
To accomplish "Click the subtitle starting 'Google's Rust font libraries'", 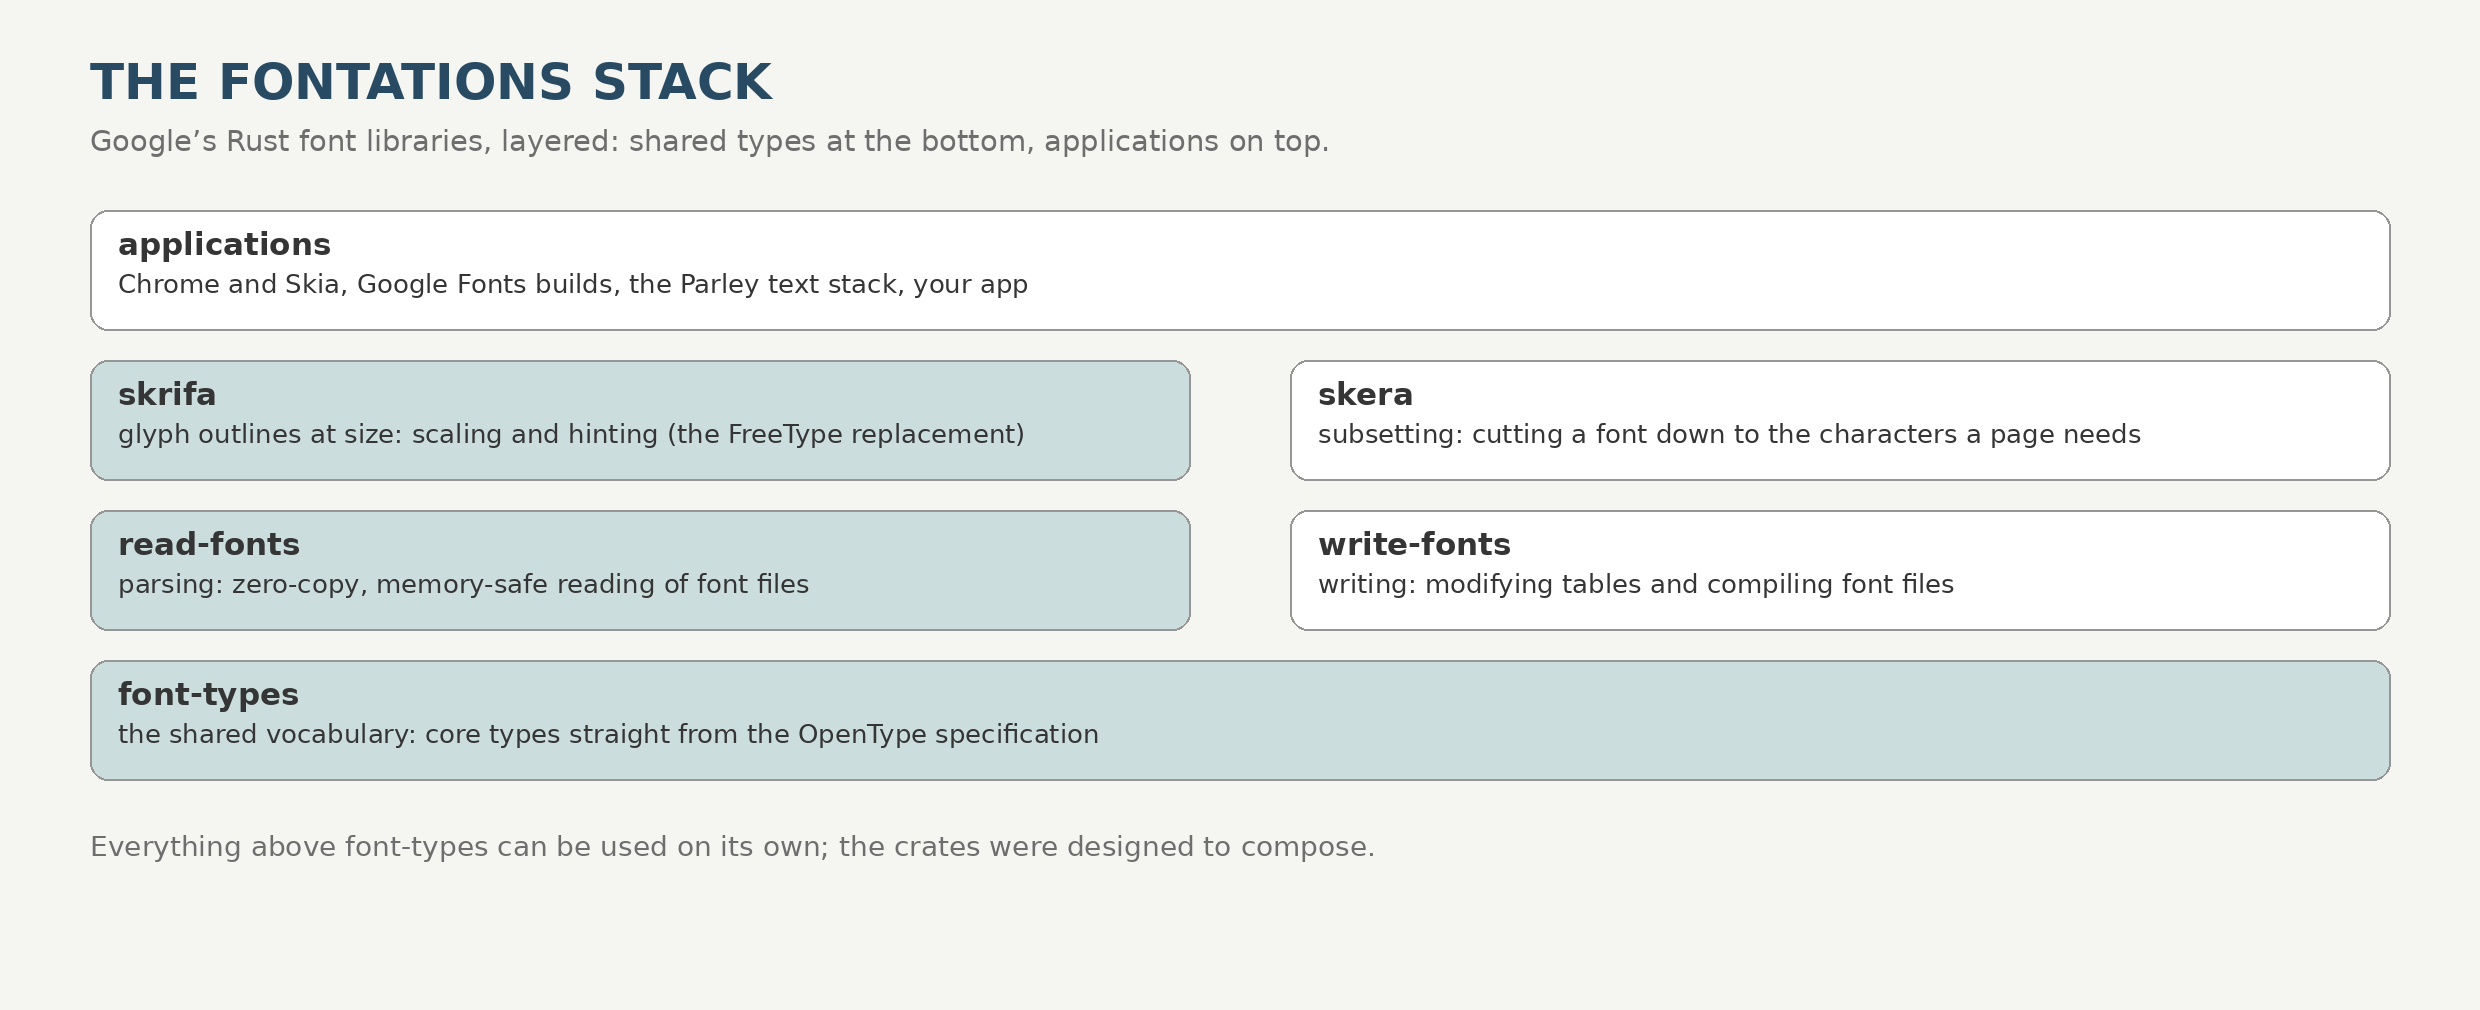I will [x=710, y=141].
